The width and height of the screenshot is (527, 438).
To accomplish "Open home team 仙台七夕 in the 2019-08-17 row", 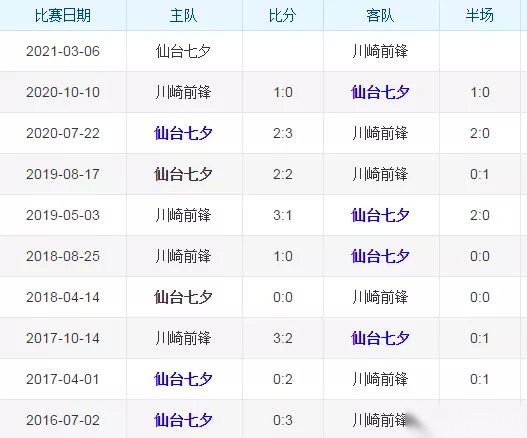I will click(184, 174).
